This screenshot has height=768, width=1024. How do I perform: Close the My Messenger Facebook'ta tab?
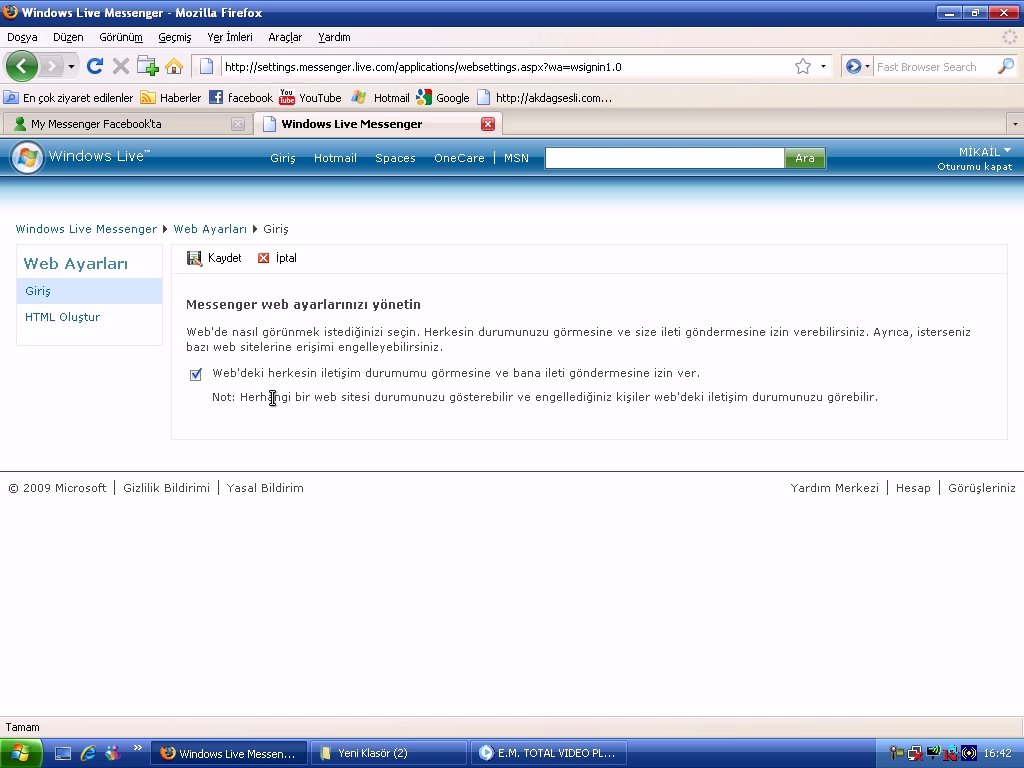(x=238, y=124)
